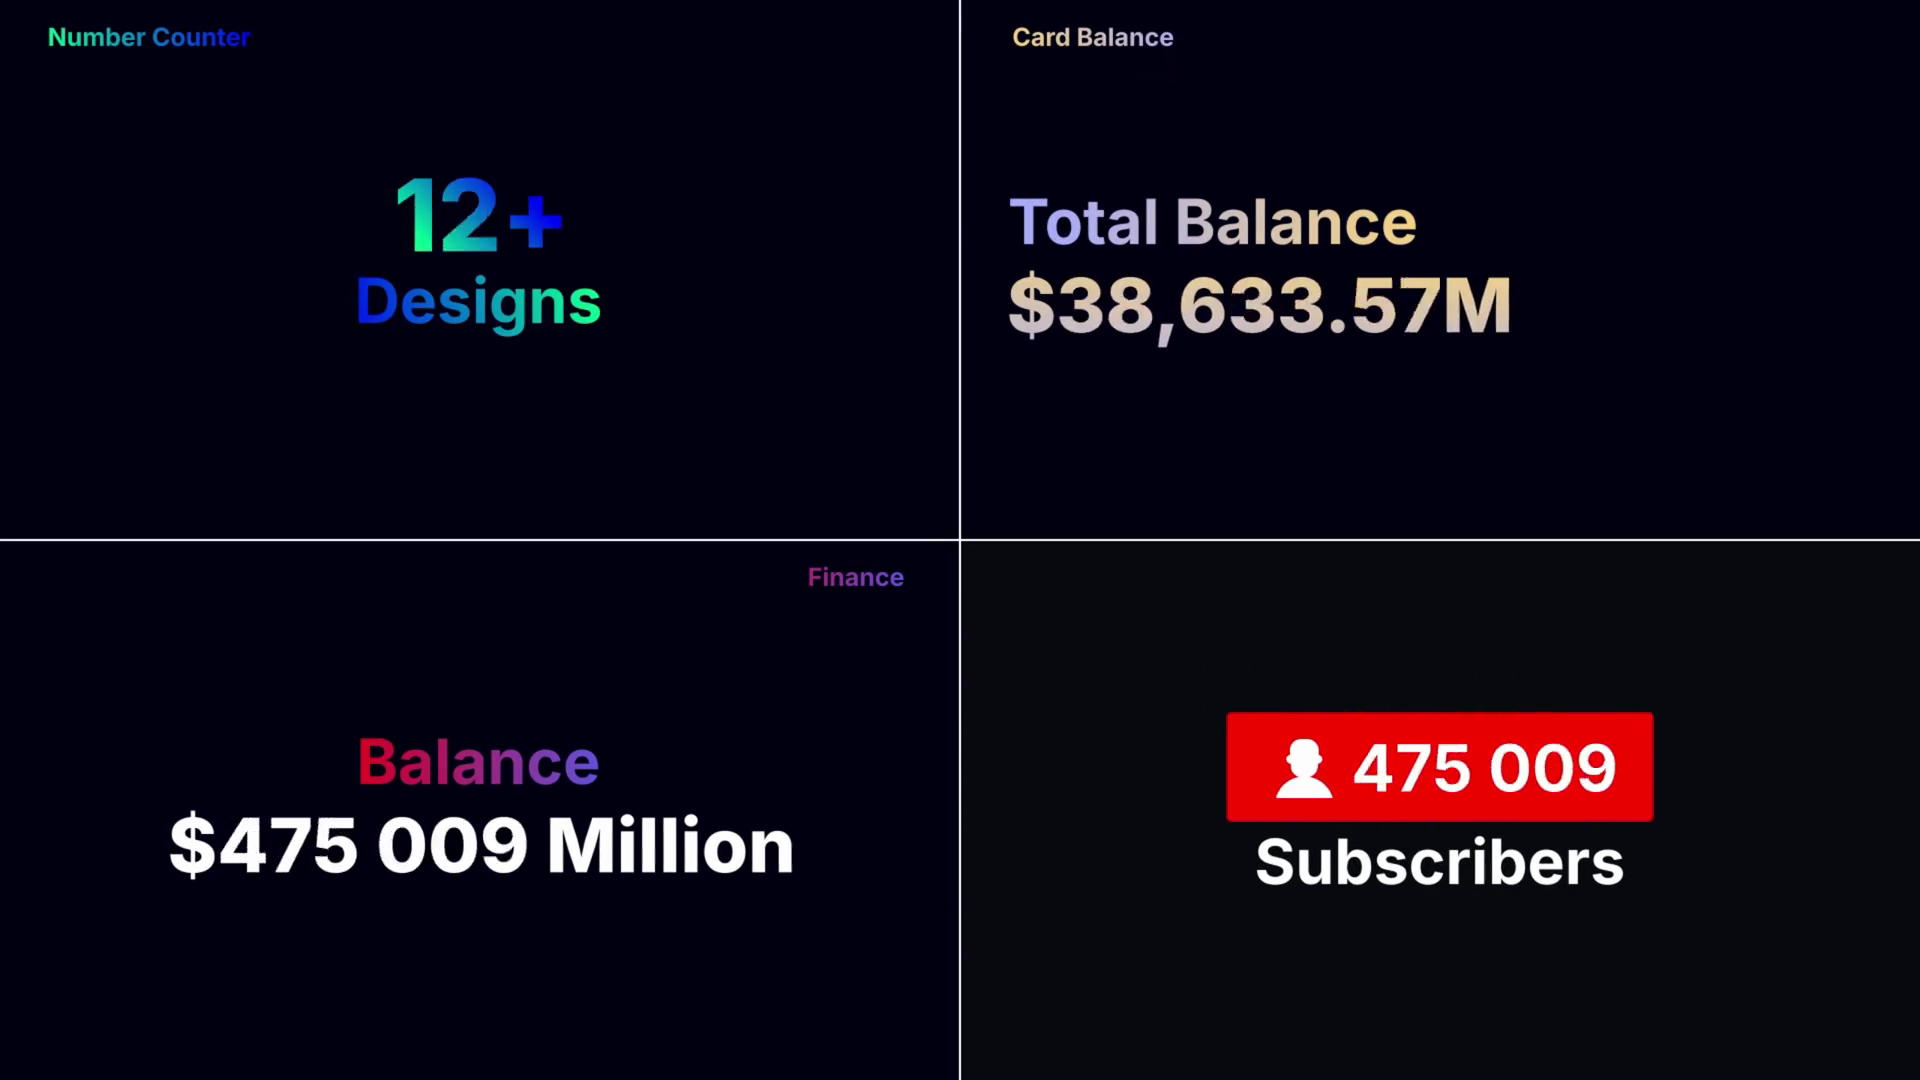
Task: Click the 38,633.57 balance figure
Action: (1248, 305)
